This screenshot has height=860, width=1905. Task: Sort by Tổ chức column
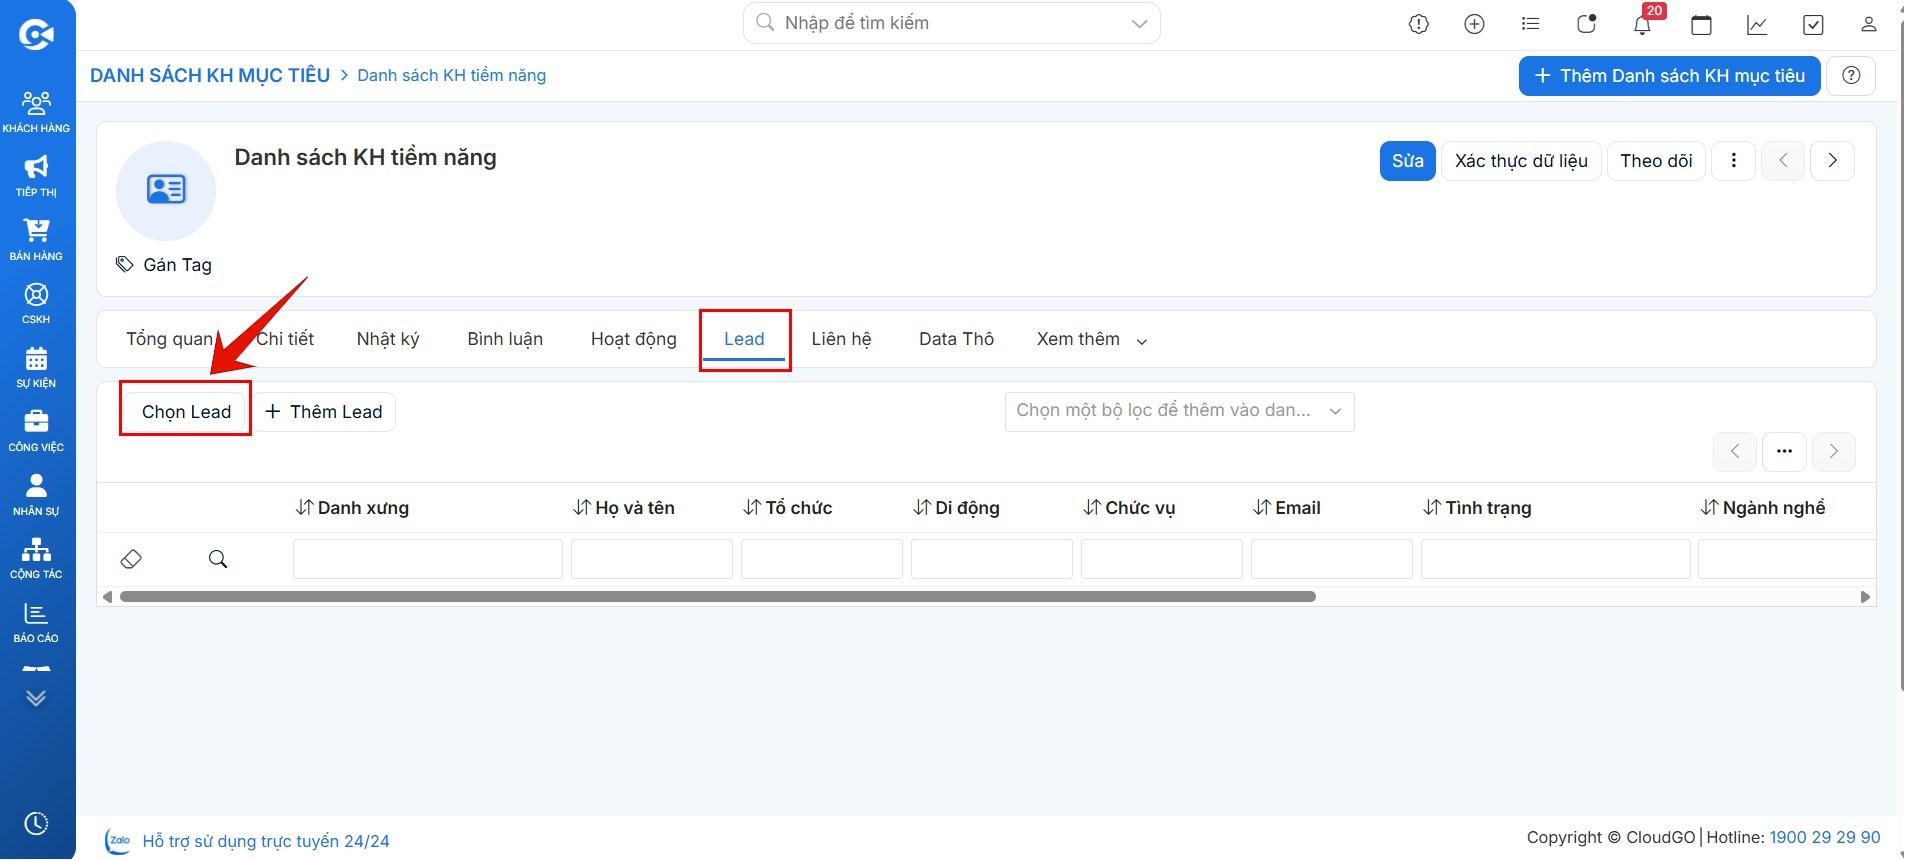coord(787,508)
